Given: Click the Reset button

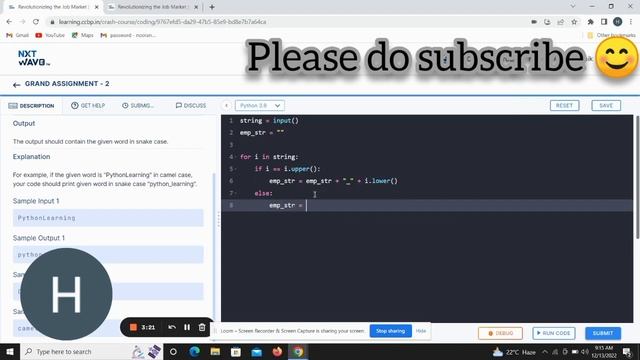Looking at the screenshot, I should coord(564,105).
